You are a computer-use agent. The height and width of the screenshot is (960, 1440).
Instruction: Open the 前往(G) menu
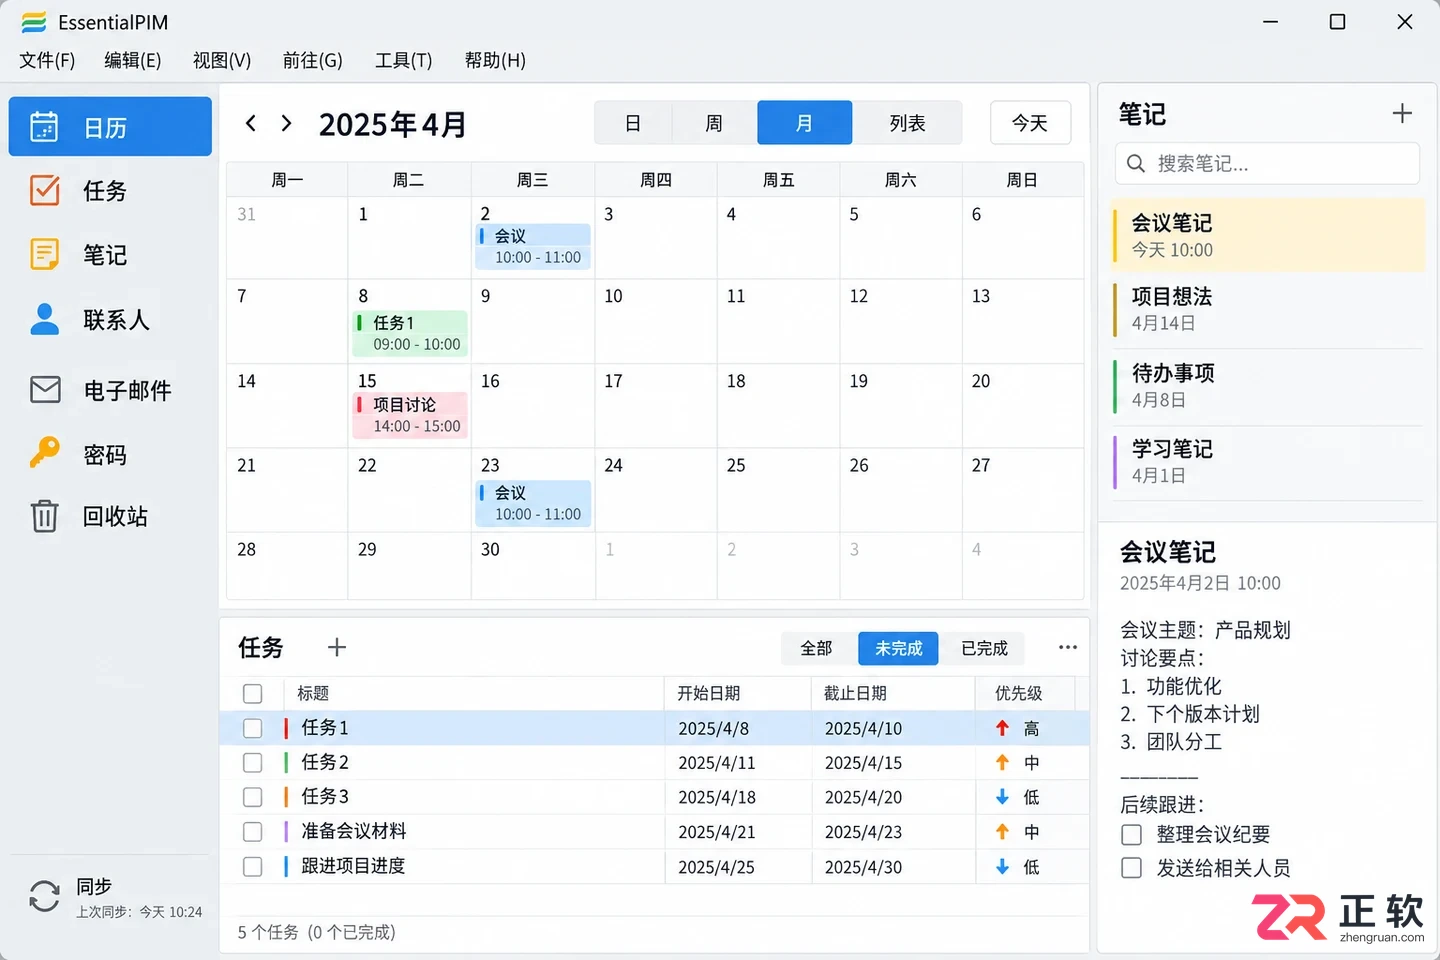click(312, 60)
